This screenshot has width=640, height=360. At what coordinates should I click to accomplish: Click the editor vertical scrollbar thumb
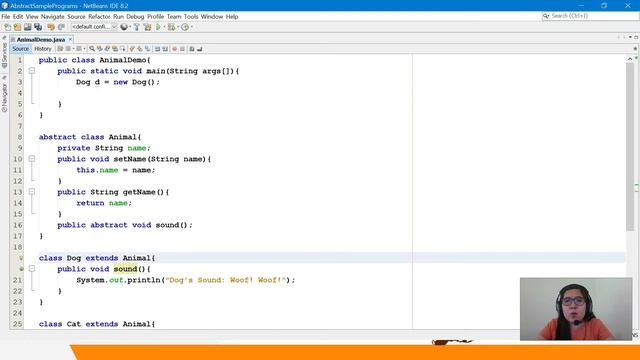point(630,147)
